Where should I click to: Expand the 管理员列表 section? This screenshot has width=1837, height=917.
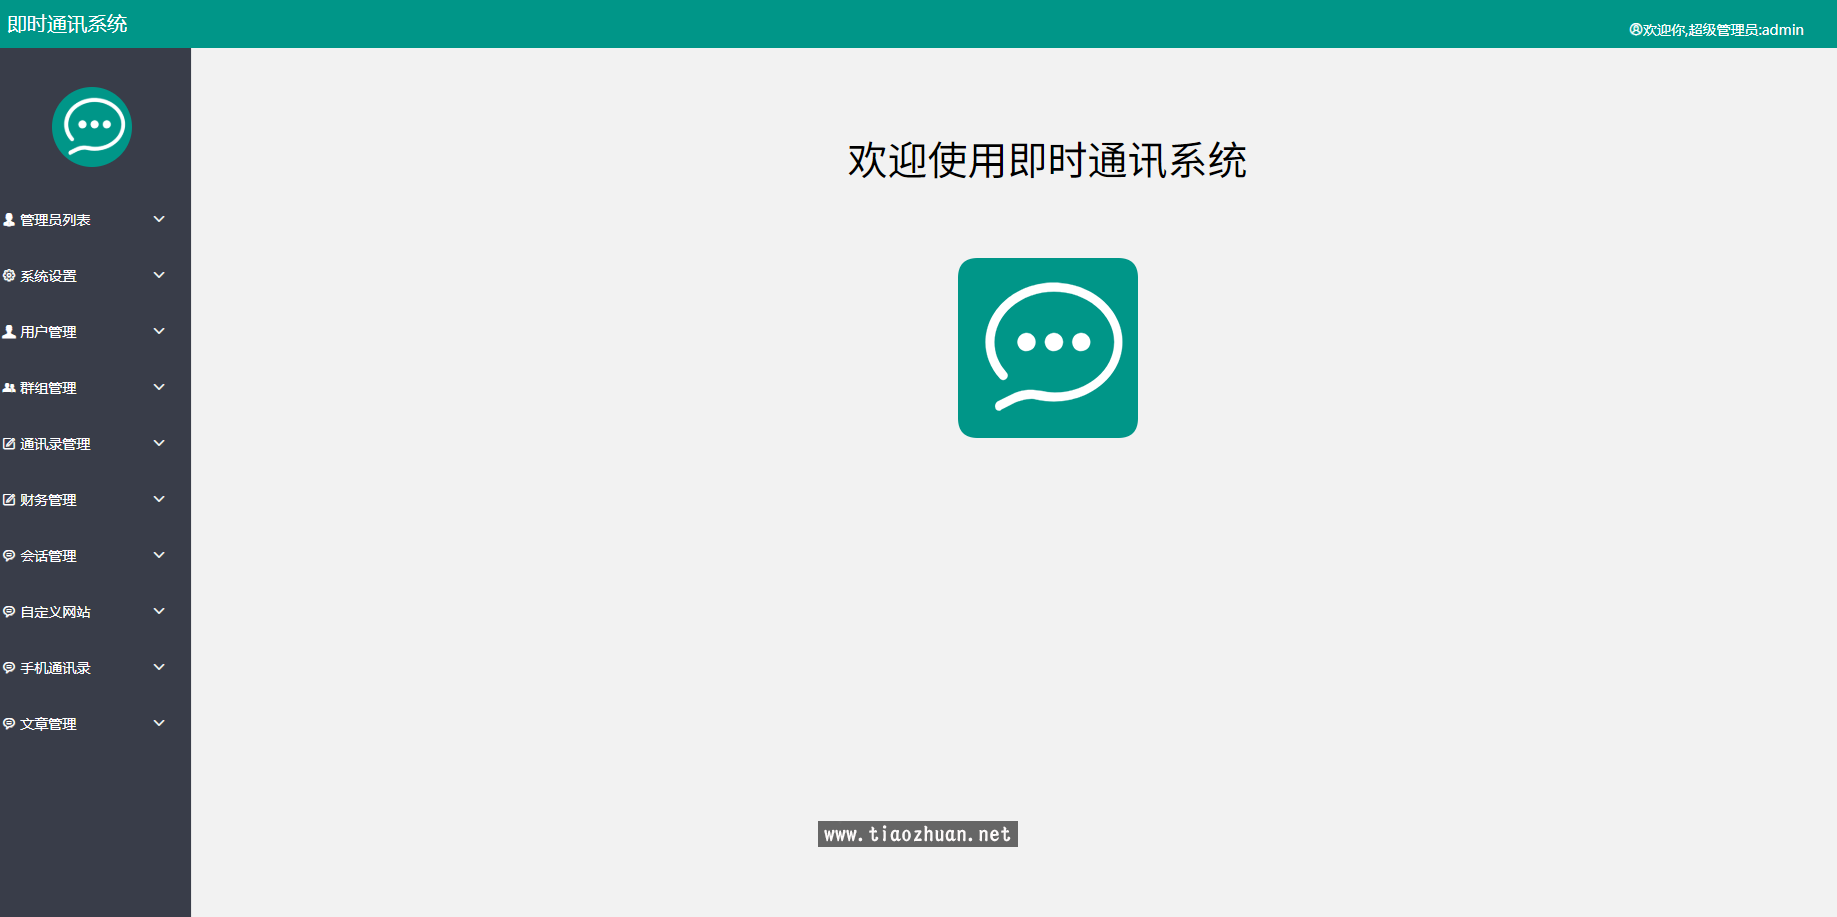tap(159, 219)
